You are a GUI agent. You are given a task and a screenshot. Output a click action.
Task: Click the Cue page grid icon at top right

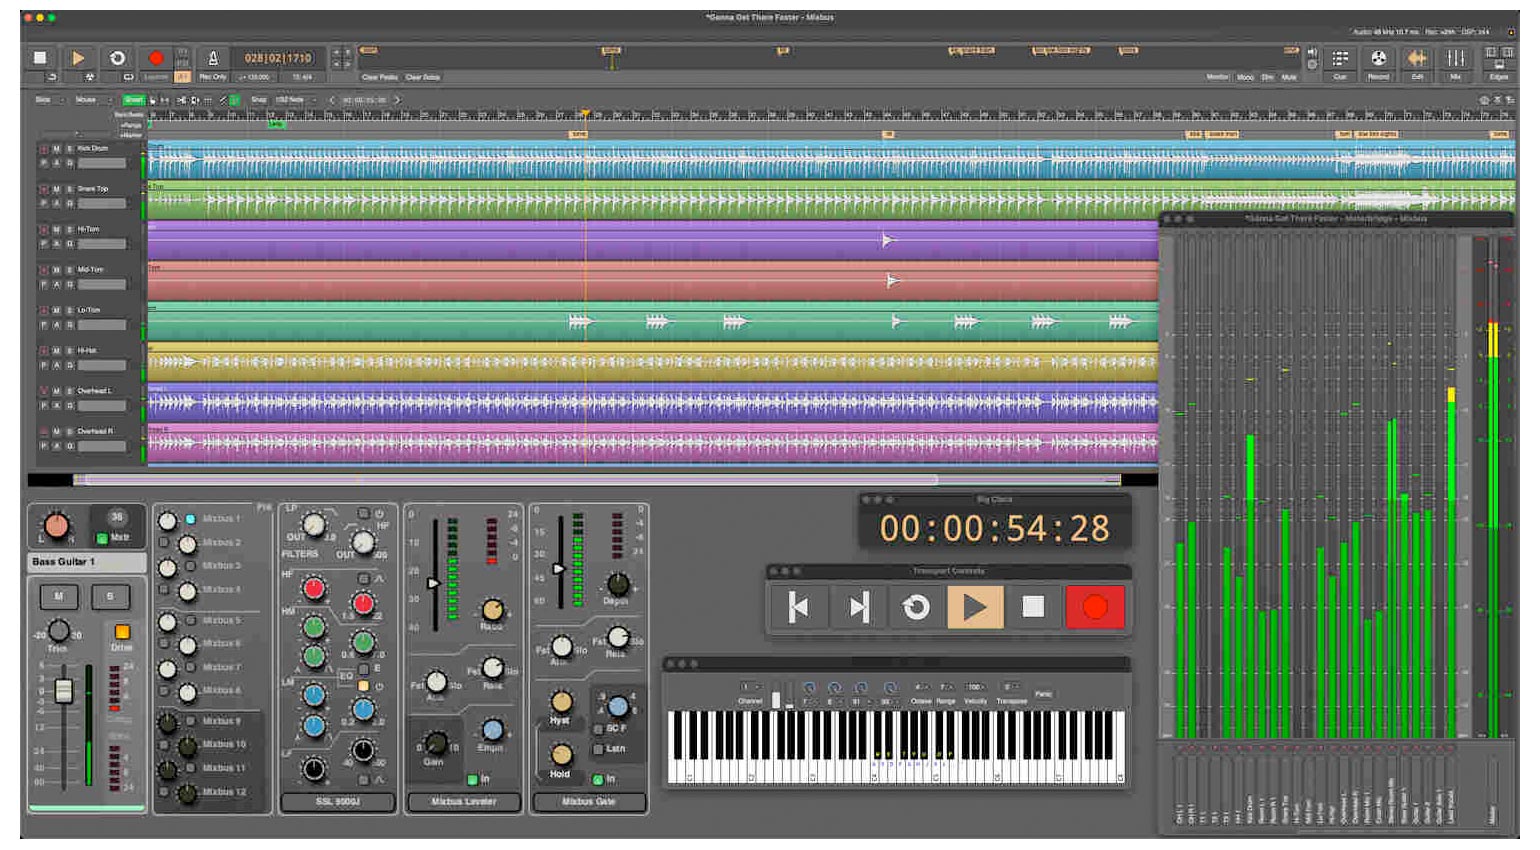pos(1340,56)
